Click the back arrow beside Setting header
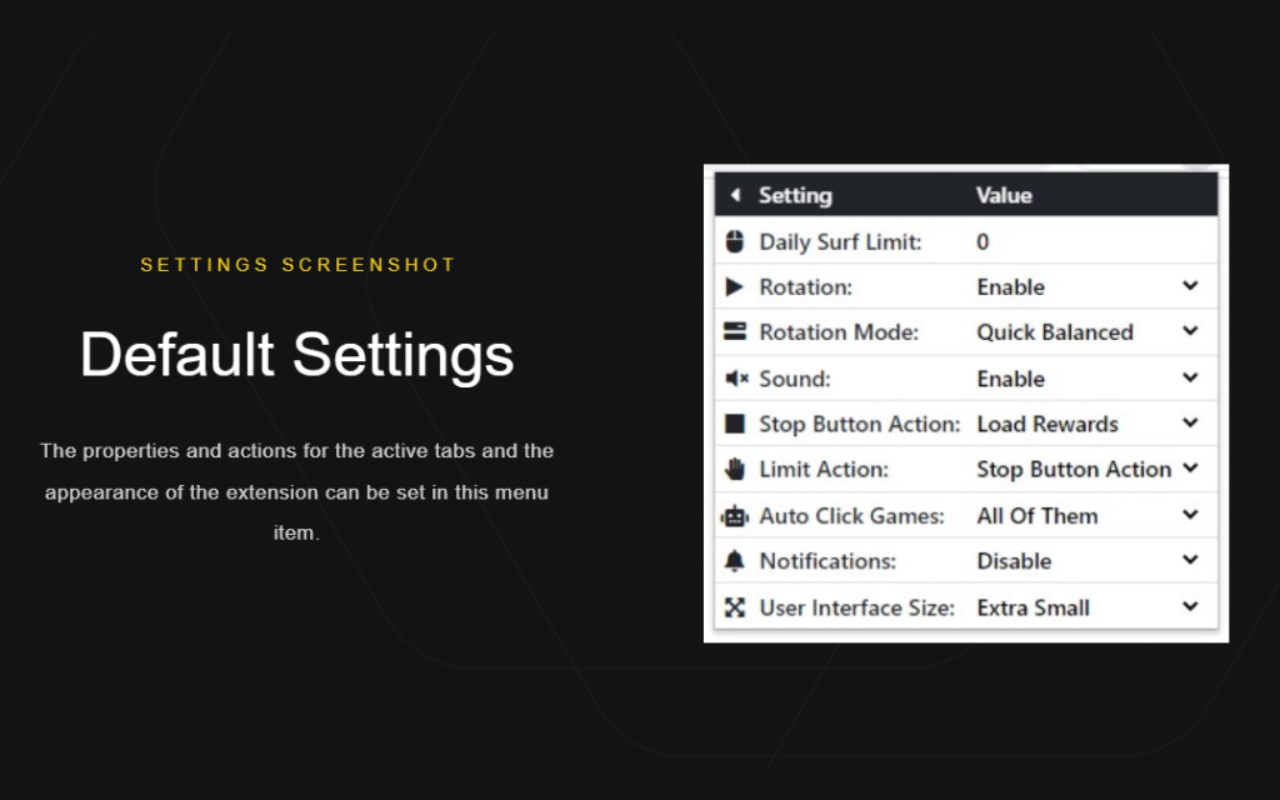Viewport: 1280px width, 800px height. pyautogui.click(x=735, y=195)
